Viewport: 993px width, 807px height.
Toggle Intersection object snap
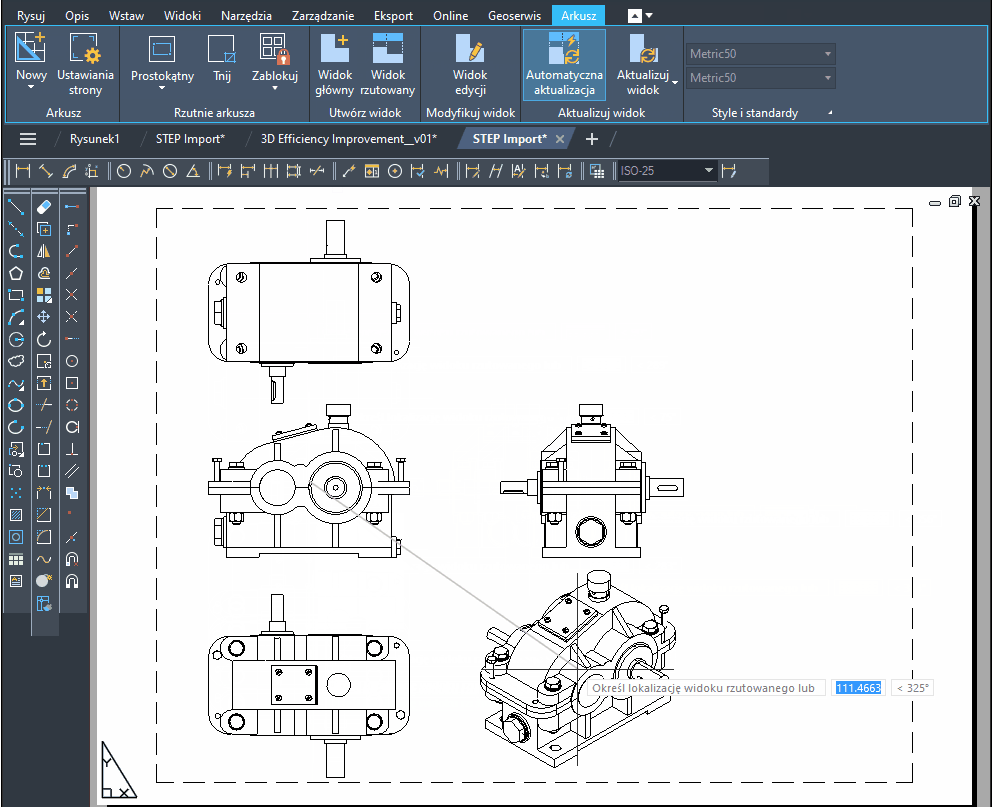click(72, 295)
